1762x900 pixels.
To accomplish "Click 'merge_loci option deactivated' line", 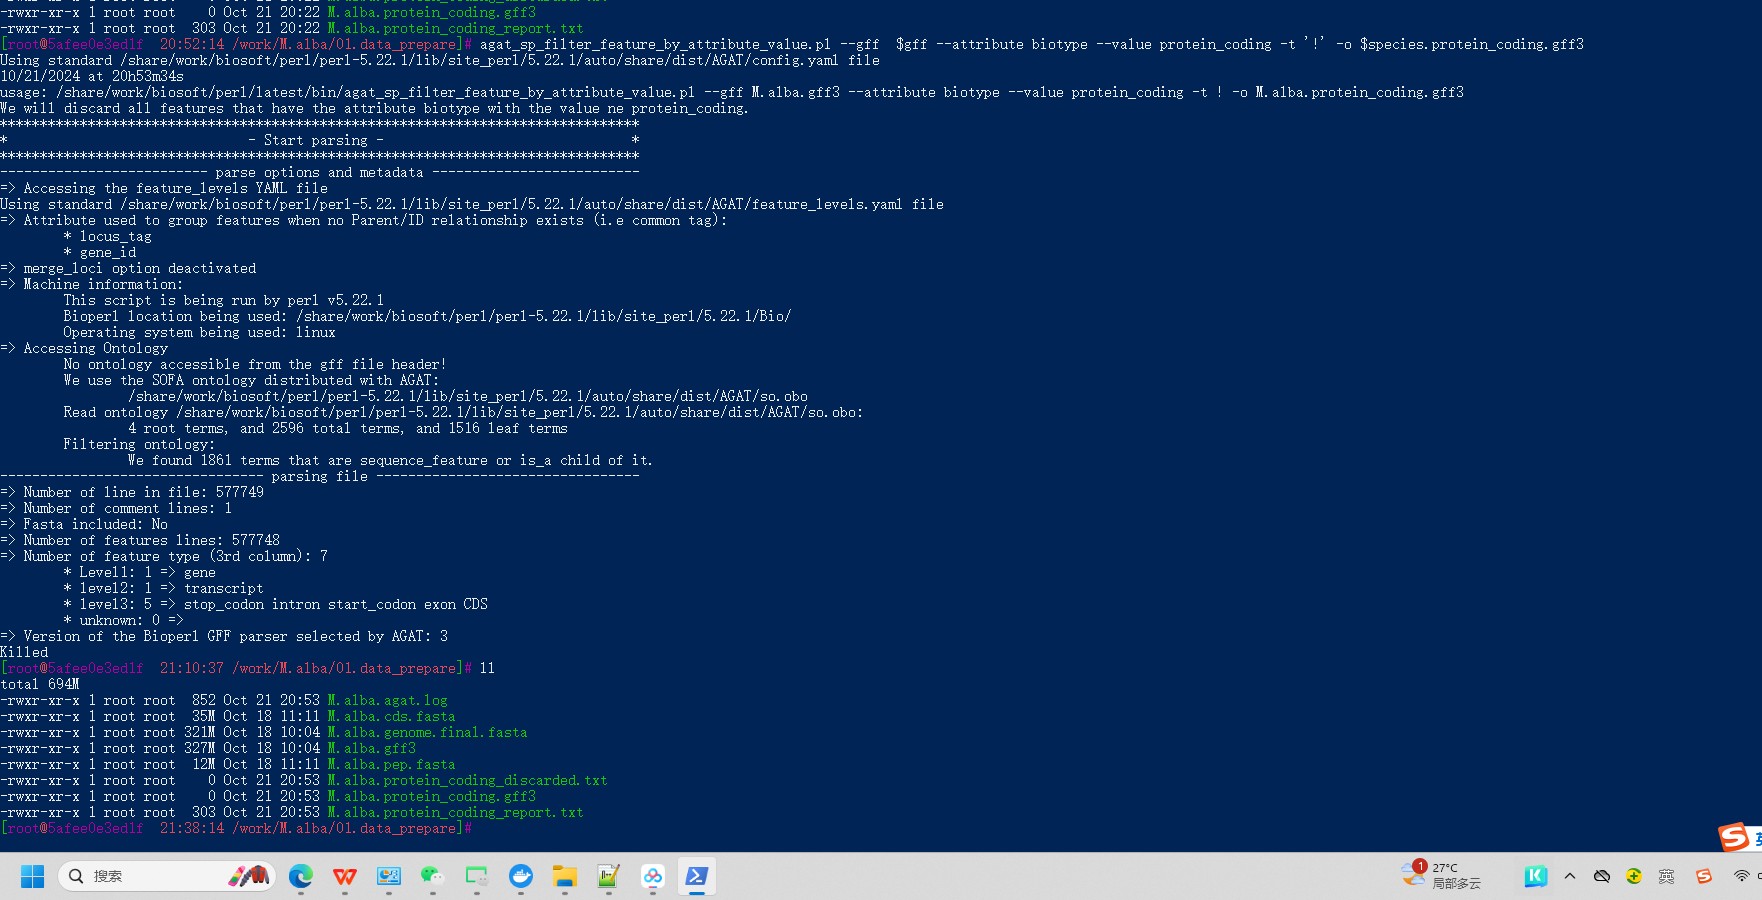I will tap(128, 269).
